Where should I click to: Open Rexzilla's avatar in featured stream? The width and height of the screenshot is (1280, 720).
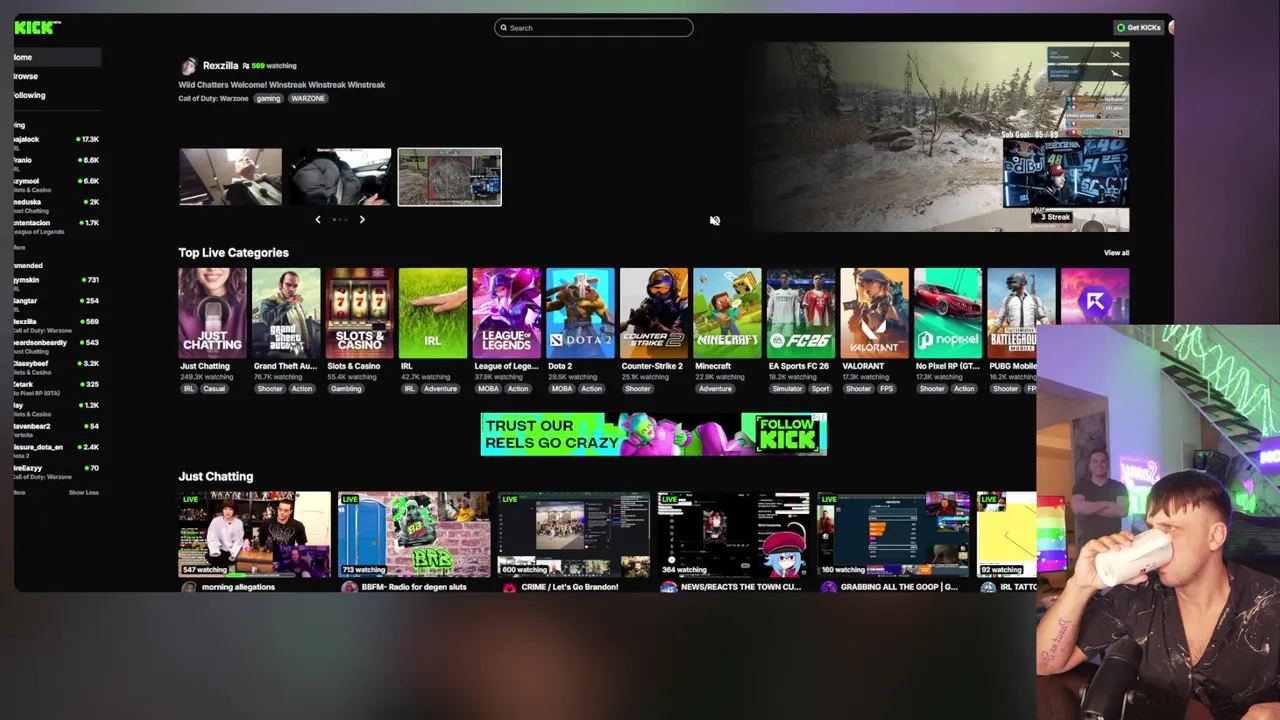(x=188, y=66)
